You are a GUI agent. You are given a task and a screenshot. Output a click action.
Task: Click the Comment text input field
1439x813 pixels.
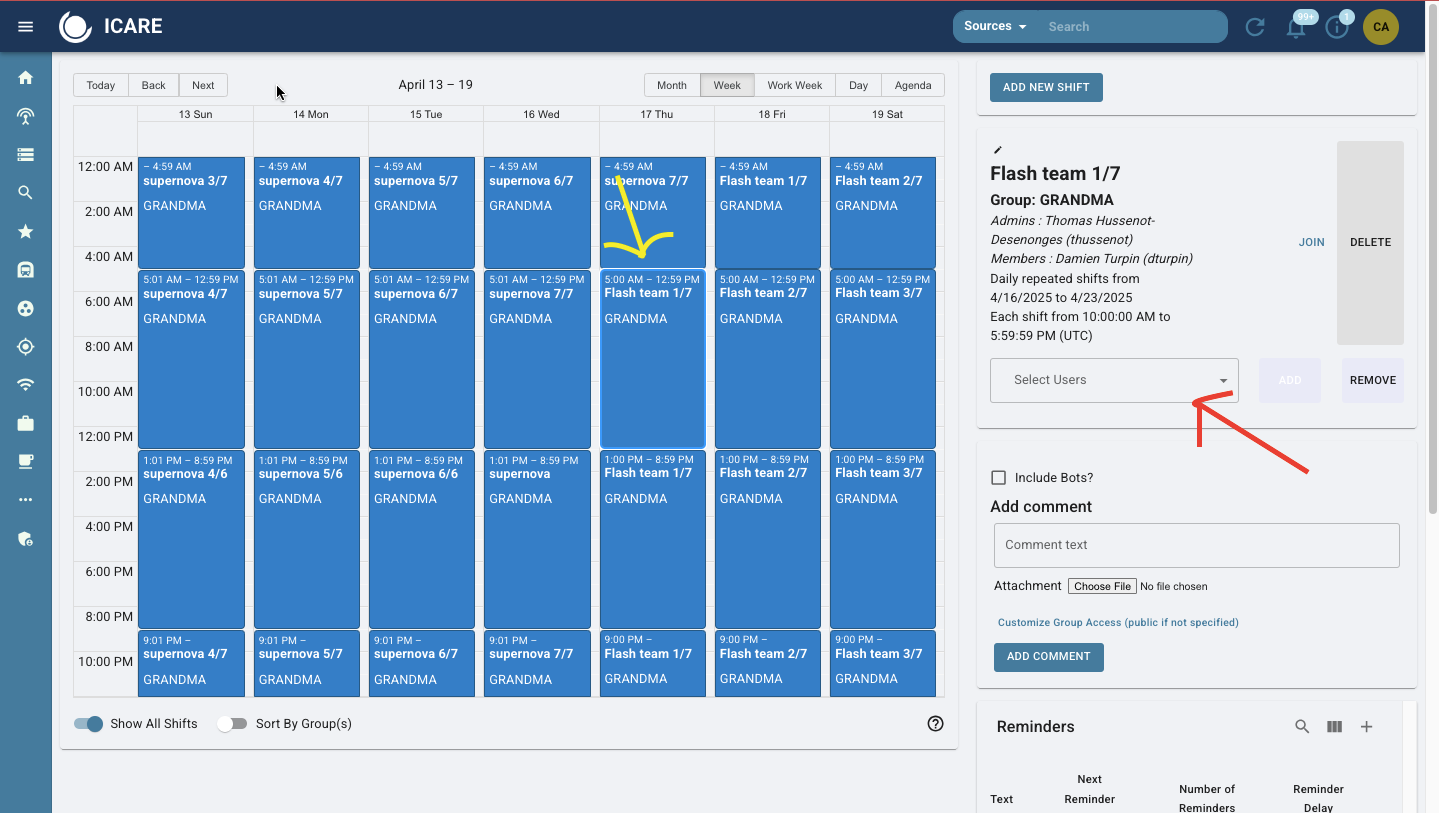click(x=1196, y=545)
